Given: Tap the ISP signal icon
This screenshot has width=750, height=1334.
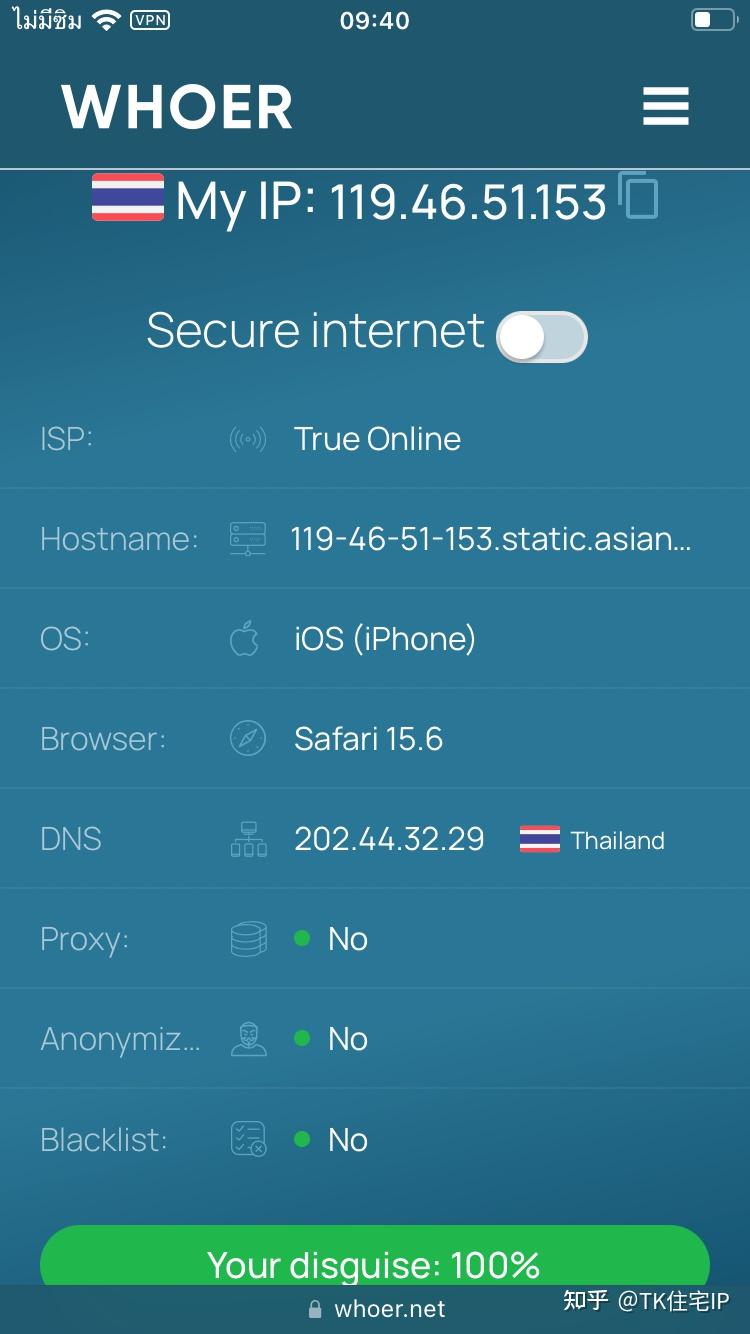Looking at the screenshot, I should point(248,439).
